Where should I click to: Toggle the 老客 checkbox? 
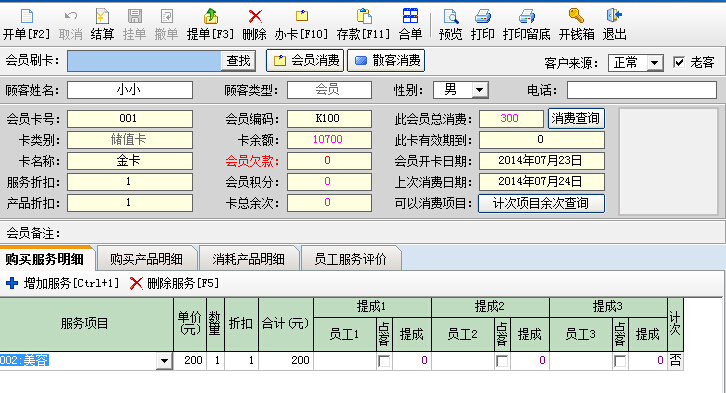tap(679, 62)
